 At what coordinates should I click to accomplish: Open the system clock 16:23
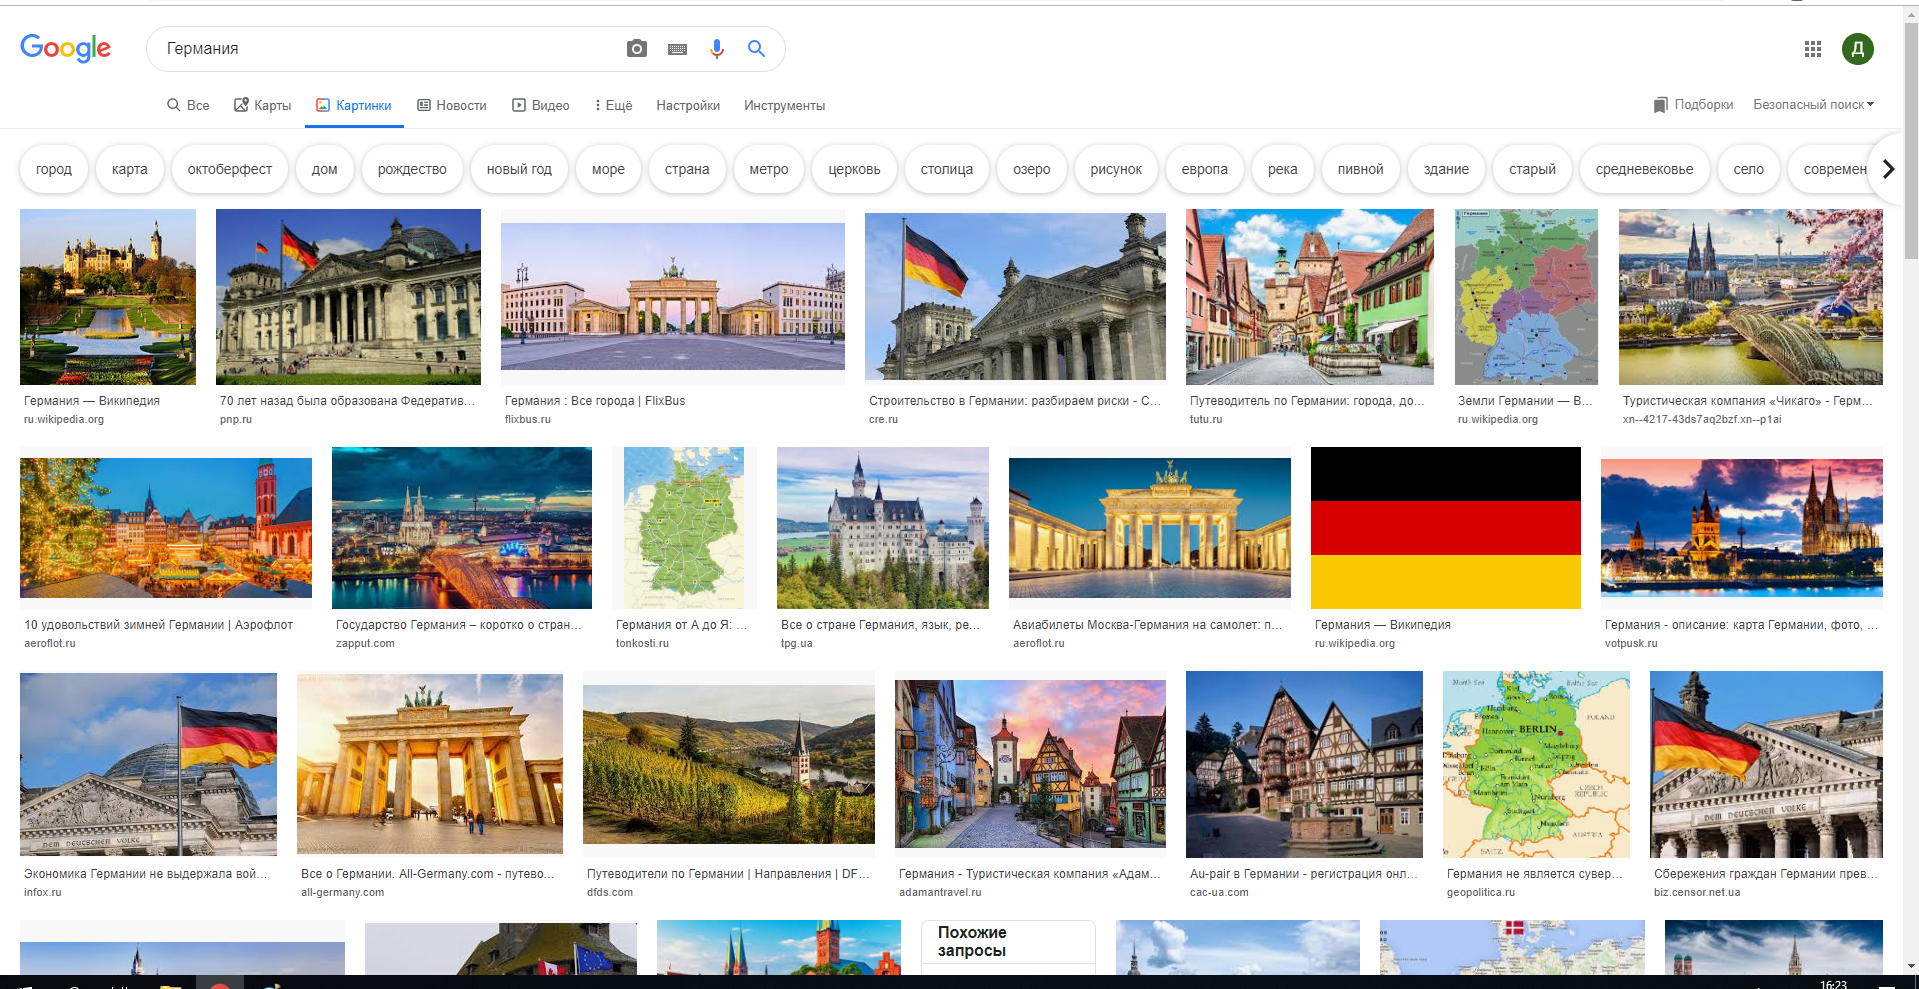click(1833, 984)
